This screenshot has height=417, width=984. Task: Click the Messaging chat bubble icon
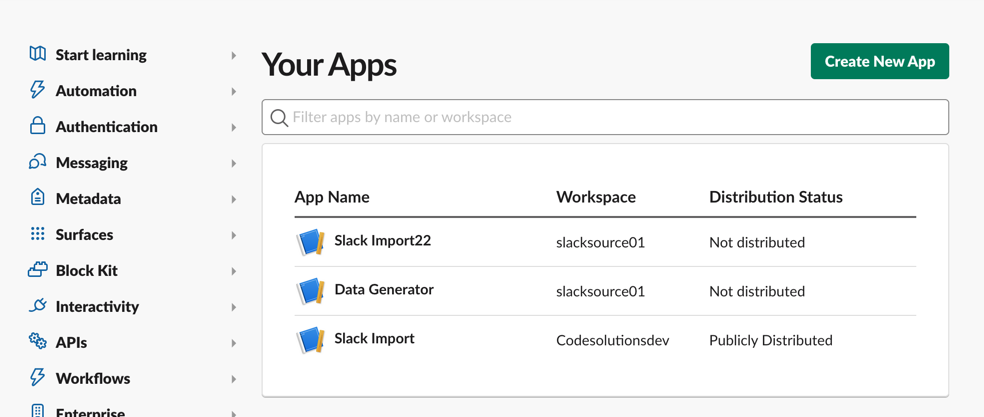pyautogui.click(x=37, y=162)
